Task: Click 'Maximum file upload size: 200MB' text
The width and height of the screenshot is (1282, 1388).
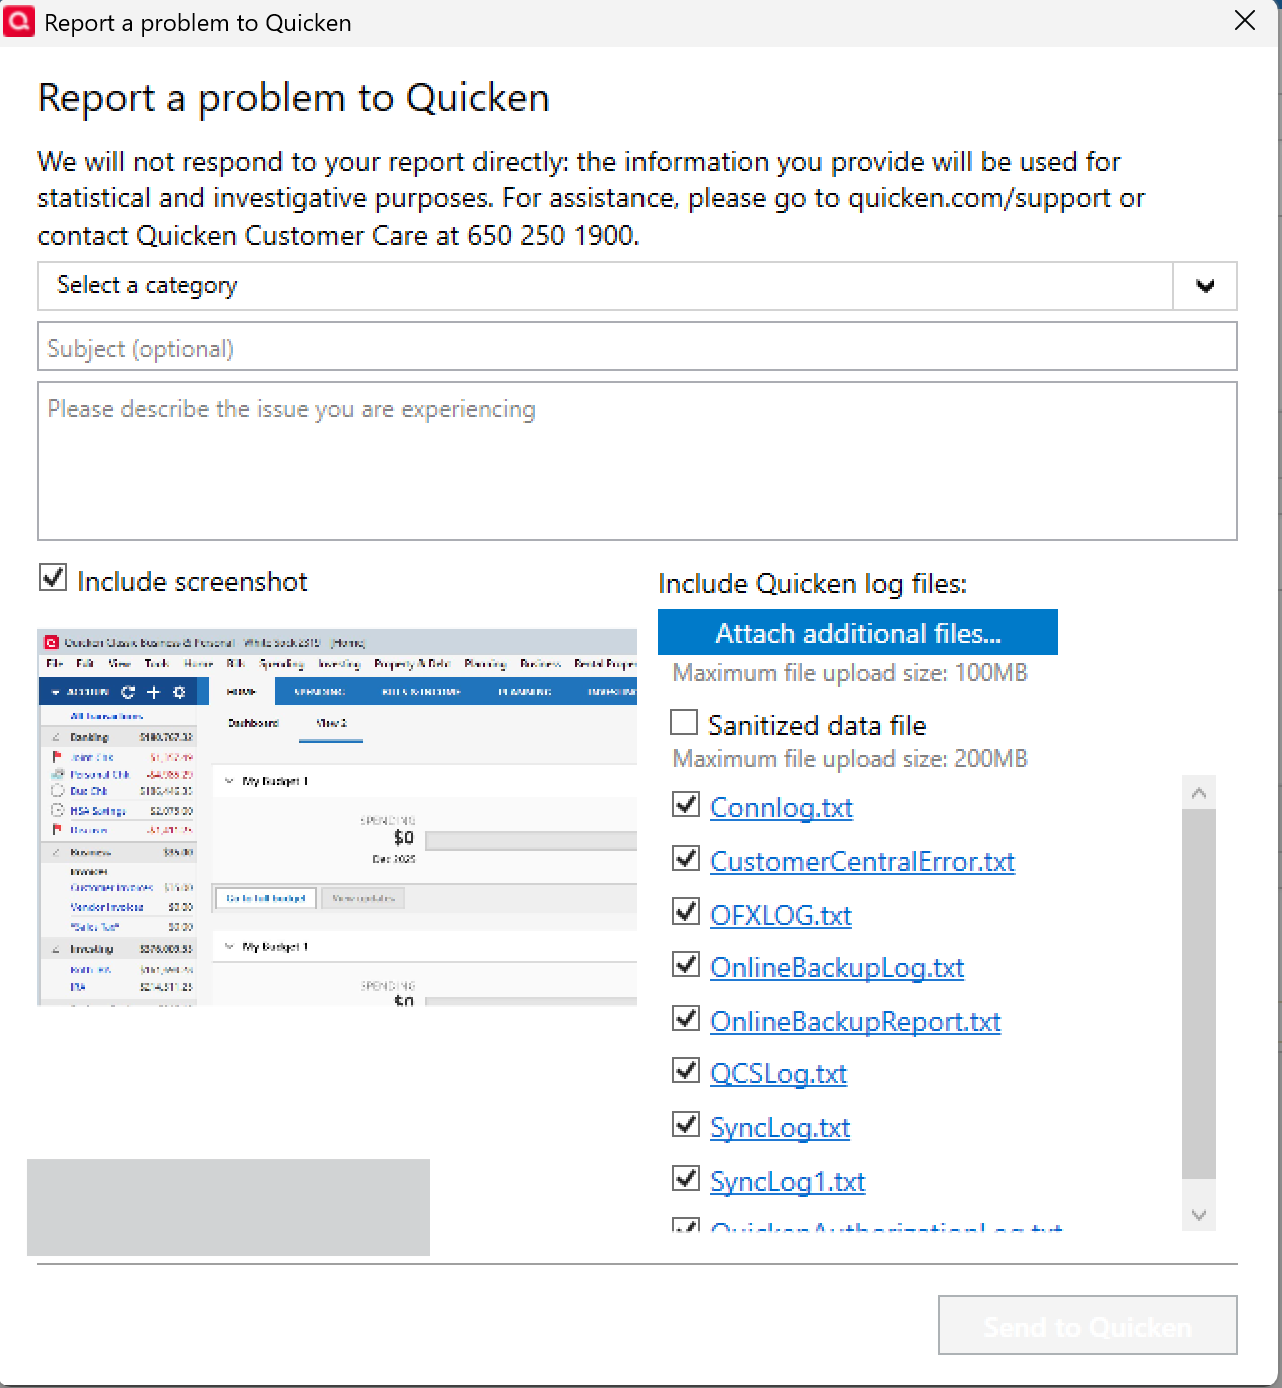Action: pos(850,759)
